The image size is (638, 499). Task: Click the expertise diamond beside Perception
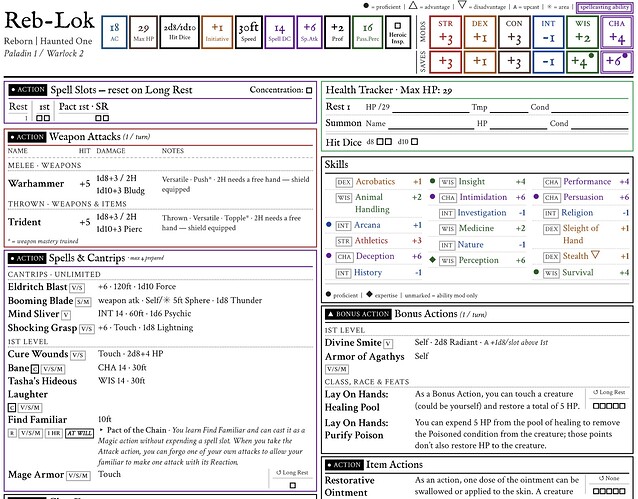433,259
